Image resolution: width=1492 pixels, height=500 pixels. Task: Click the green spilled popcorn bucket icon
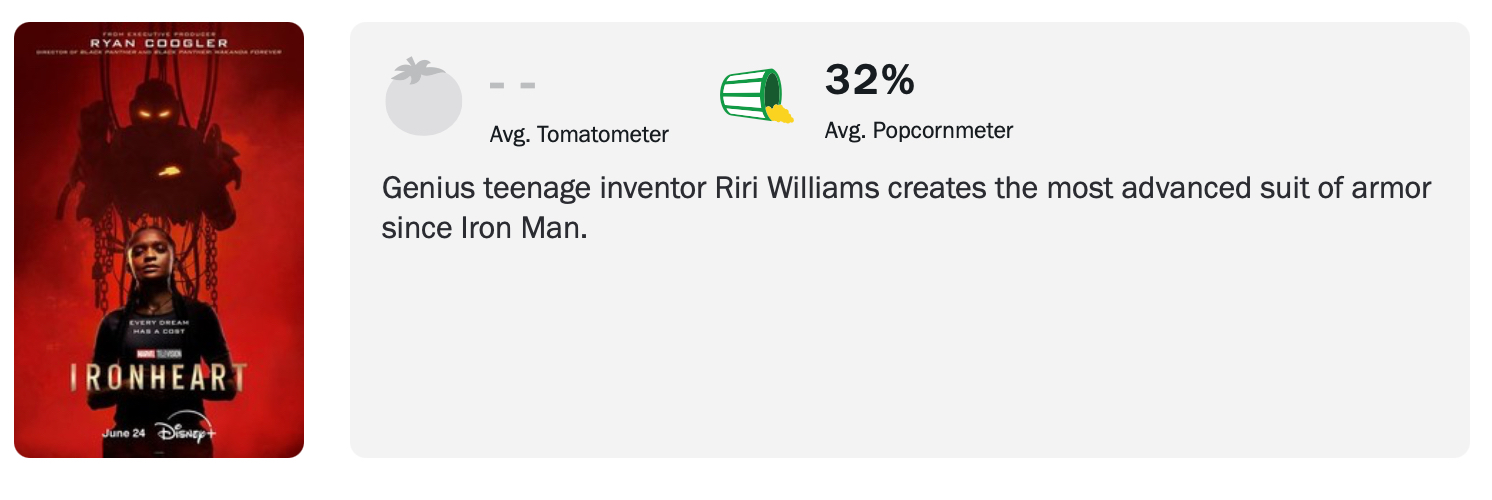pyautogui.click(x=751, y=95)
